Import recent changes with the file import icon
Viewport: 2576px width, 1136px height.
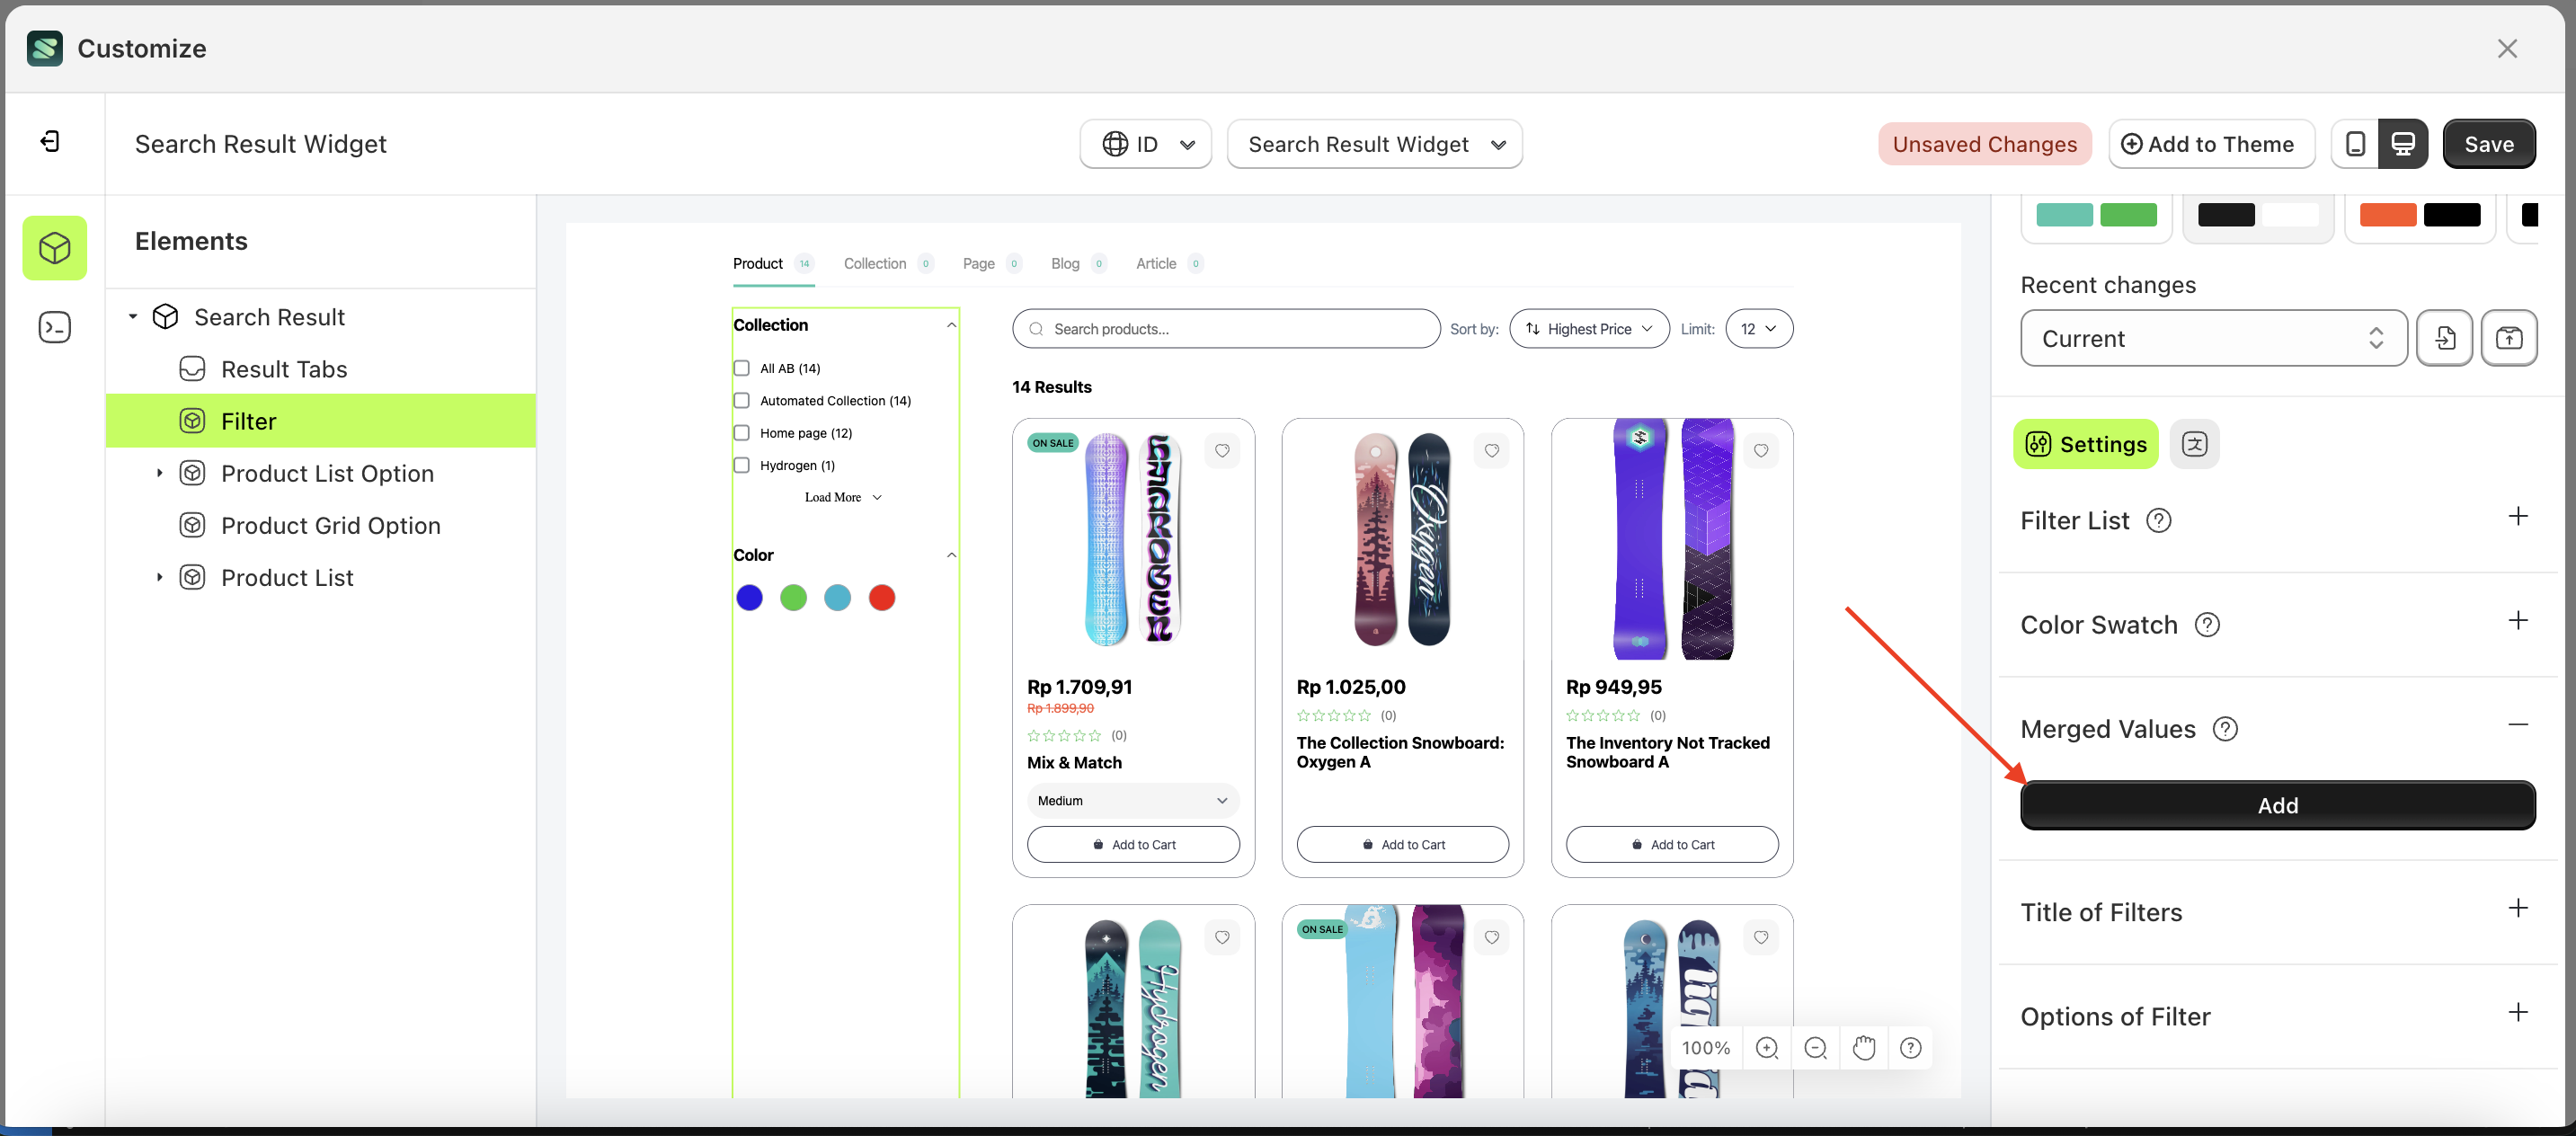[x=2445, y=338]
